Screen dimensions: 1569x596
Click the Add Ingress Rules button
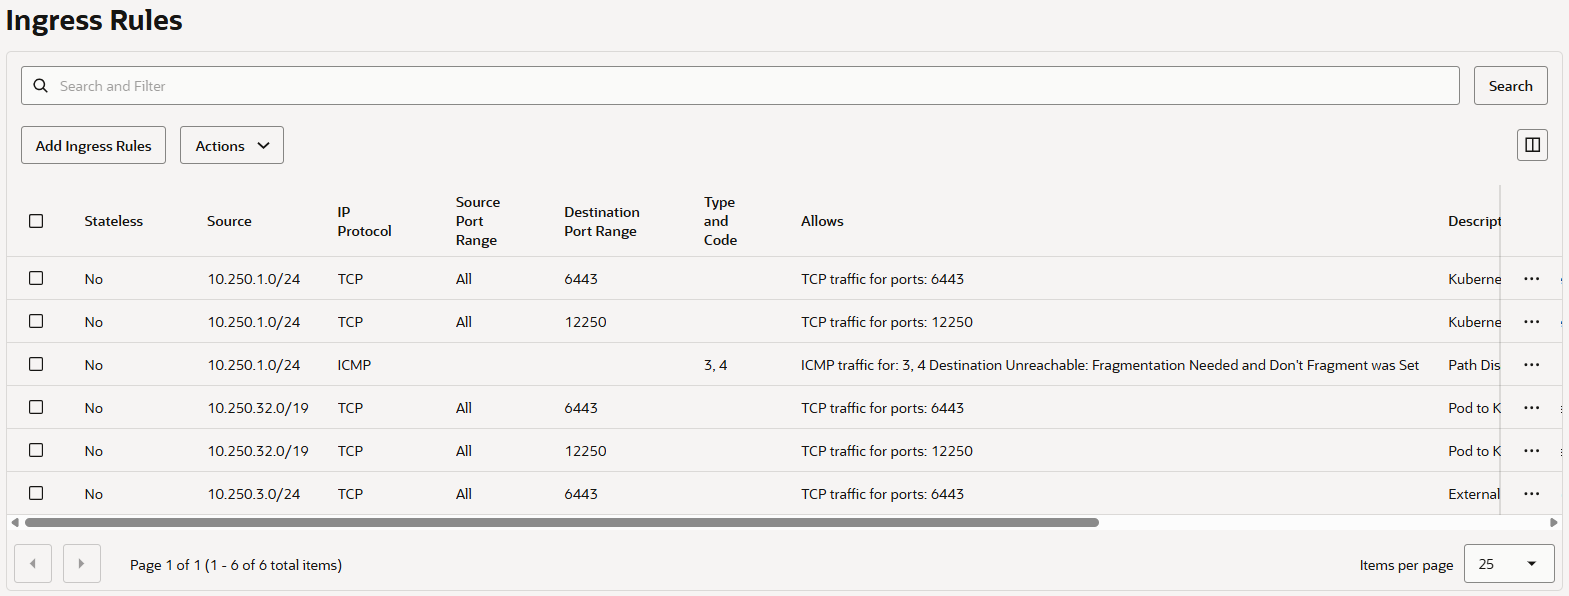coord(94,145)
